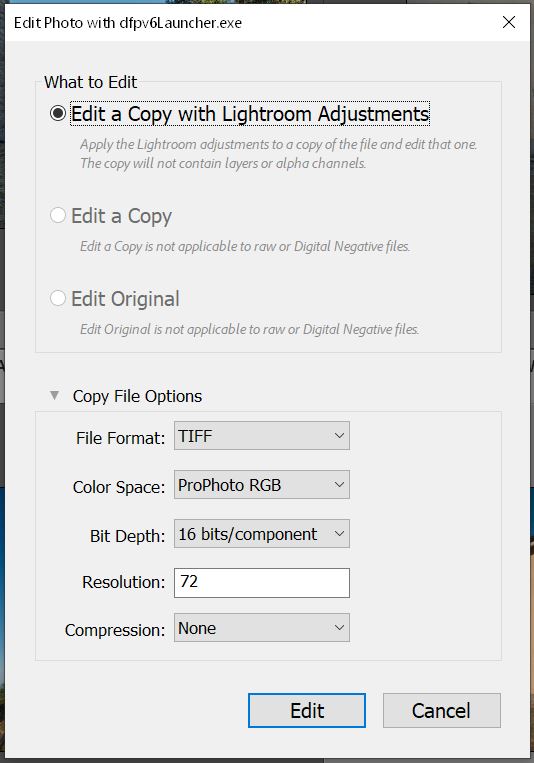Choose the Edit a Copy radio option
Screen dimensions: 534x763
[58, 215]
